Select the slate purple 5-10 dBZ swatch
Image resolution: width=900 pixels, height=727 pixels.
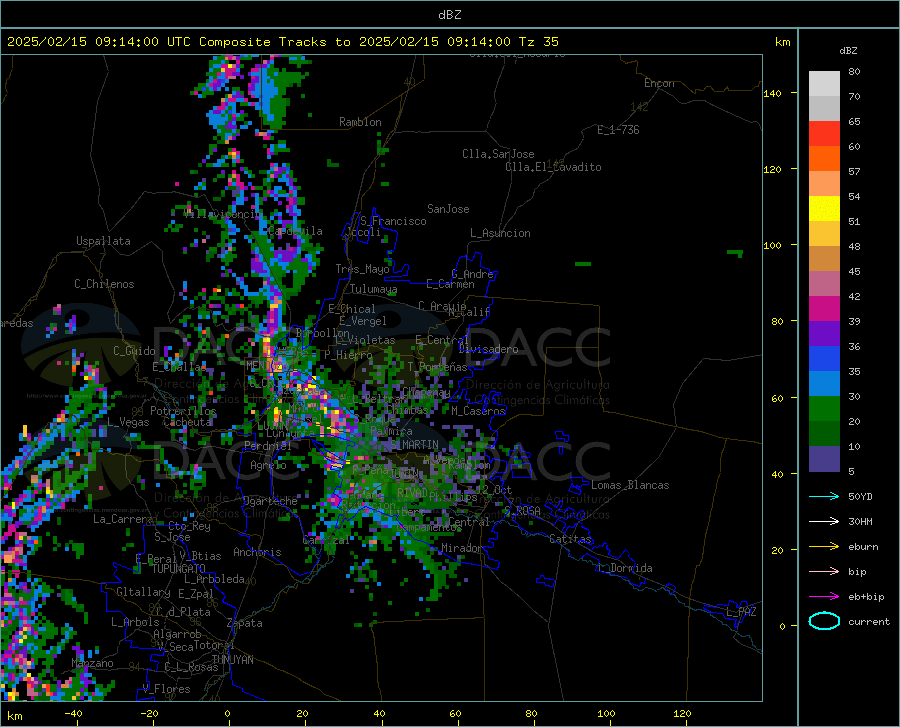point(824,459)
